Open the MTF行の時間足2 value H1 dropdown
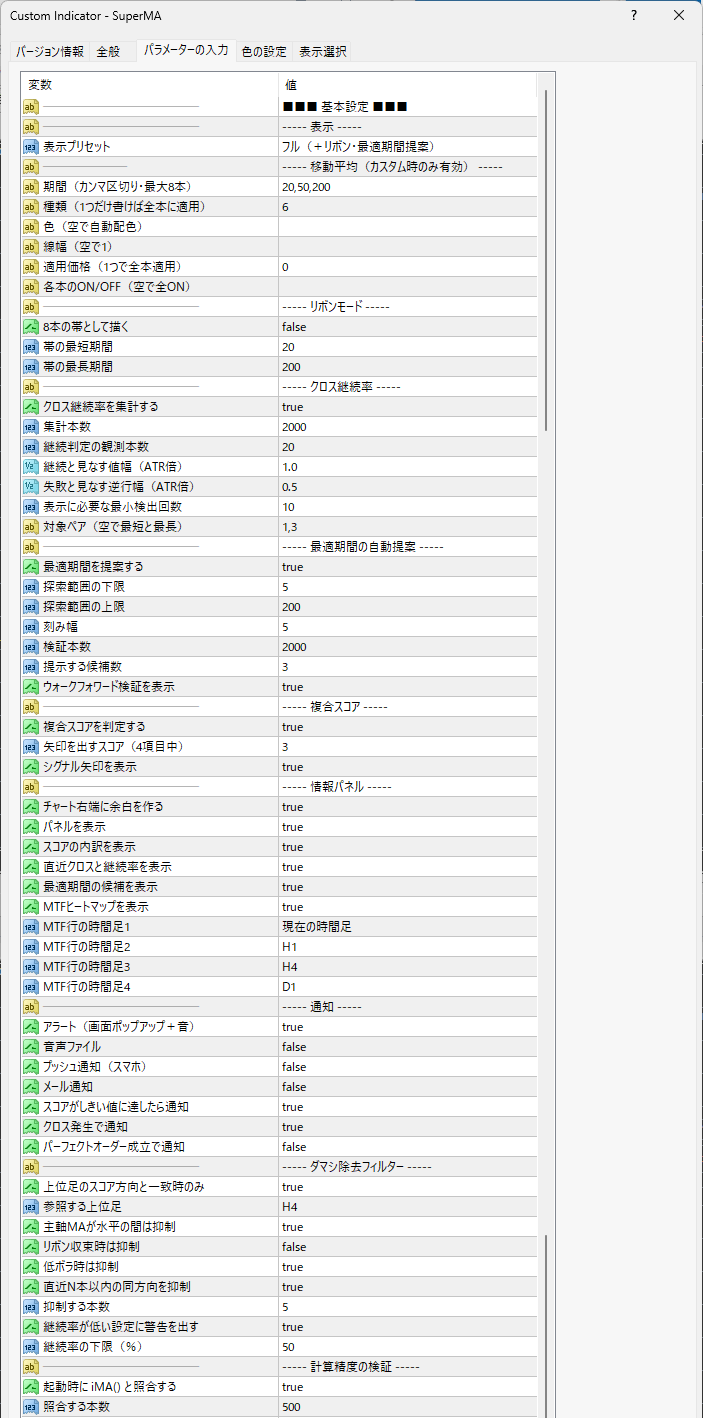703x1418 pixels. pyautogui.click(x=407, y=947)
